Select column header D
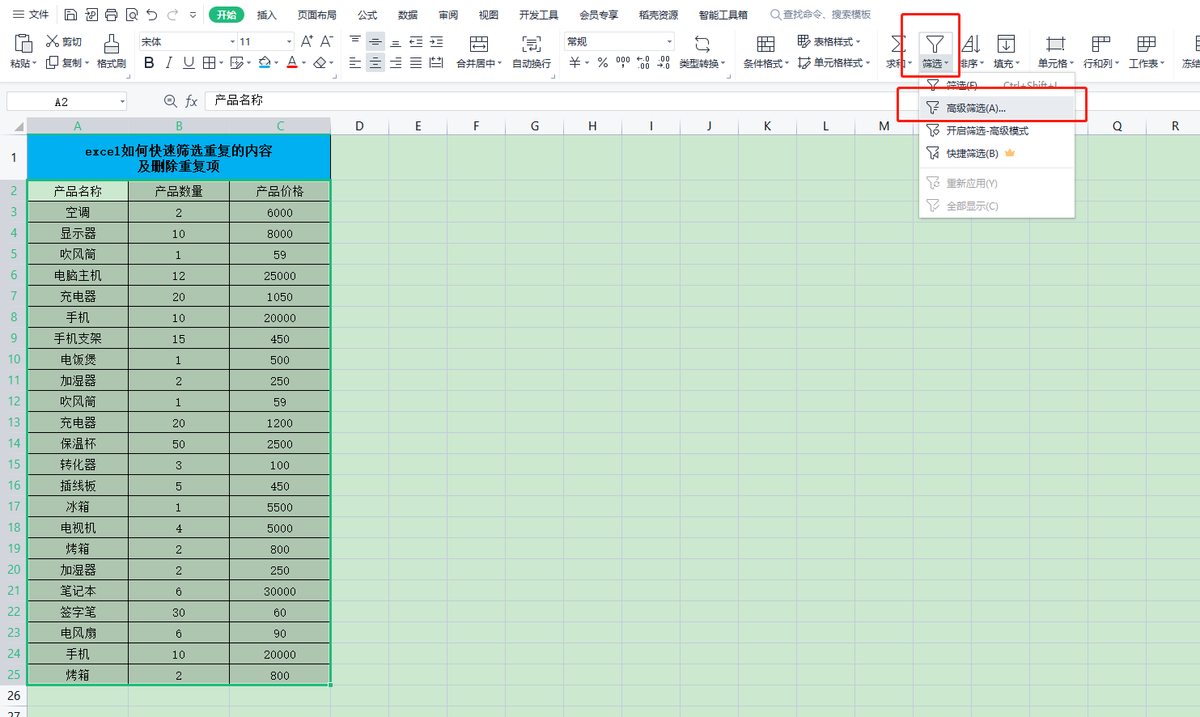1200x717 pixels. 359,126
